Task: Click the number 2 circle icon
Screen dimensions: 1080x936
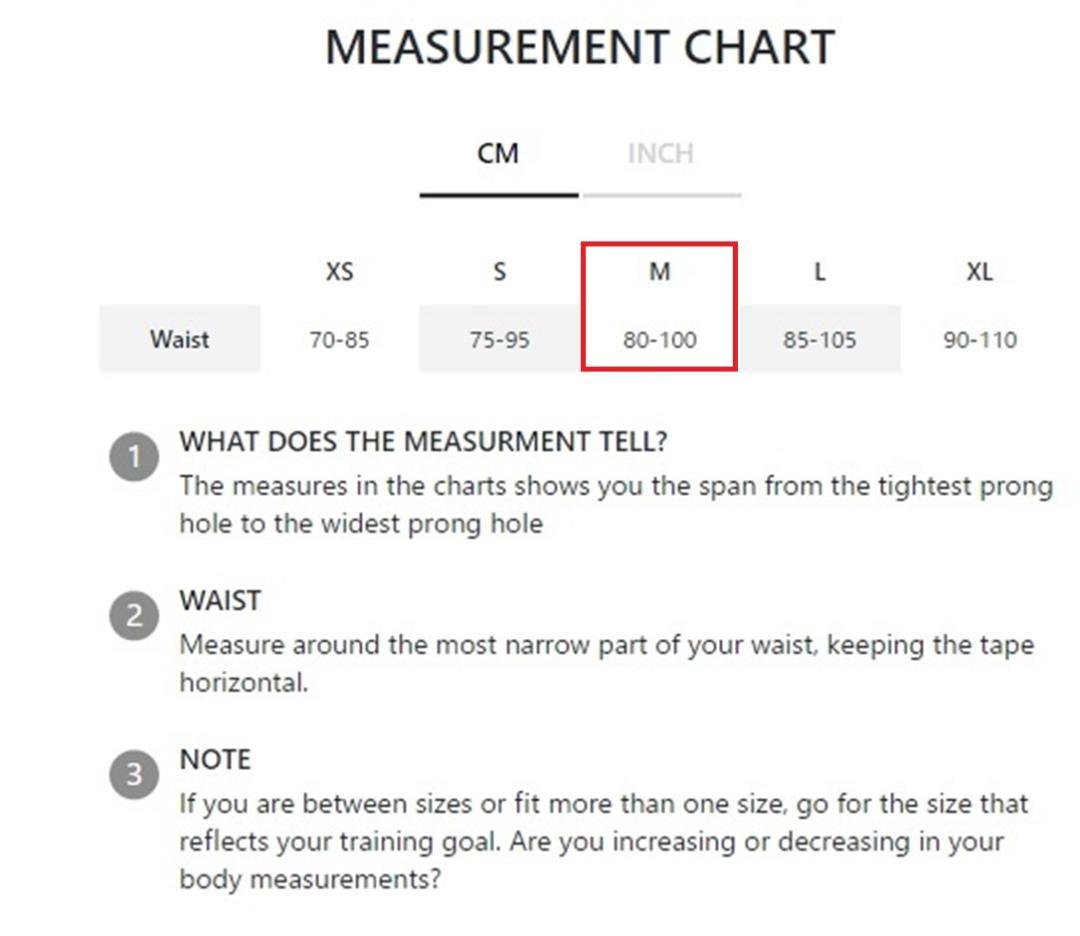Action: click(x=134, y=616)
